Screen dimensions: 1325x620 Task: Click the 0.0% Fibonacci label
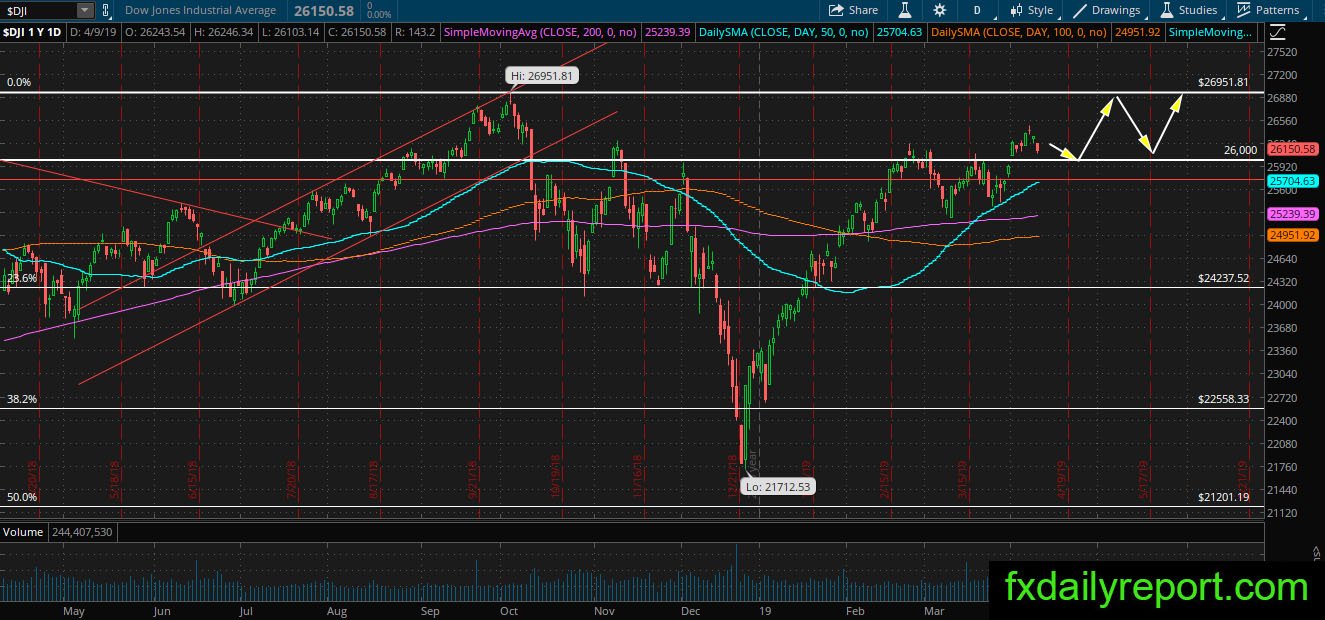(x=20, y=82)
